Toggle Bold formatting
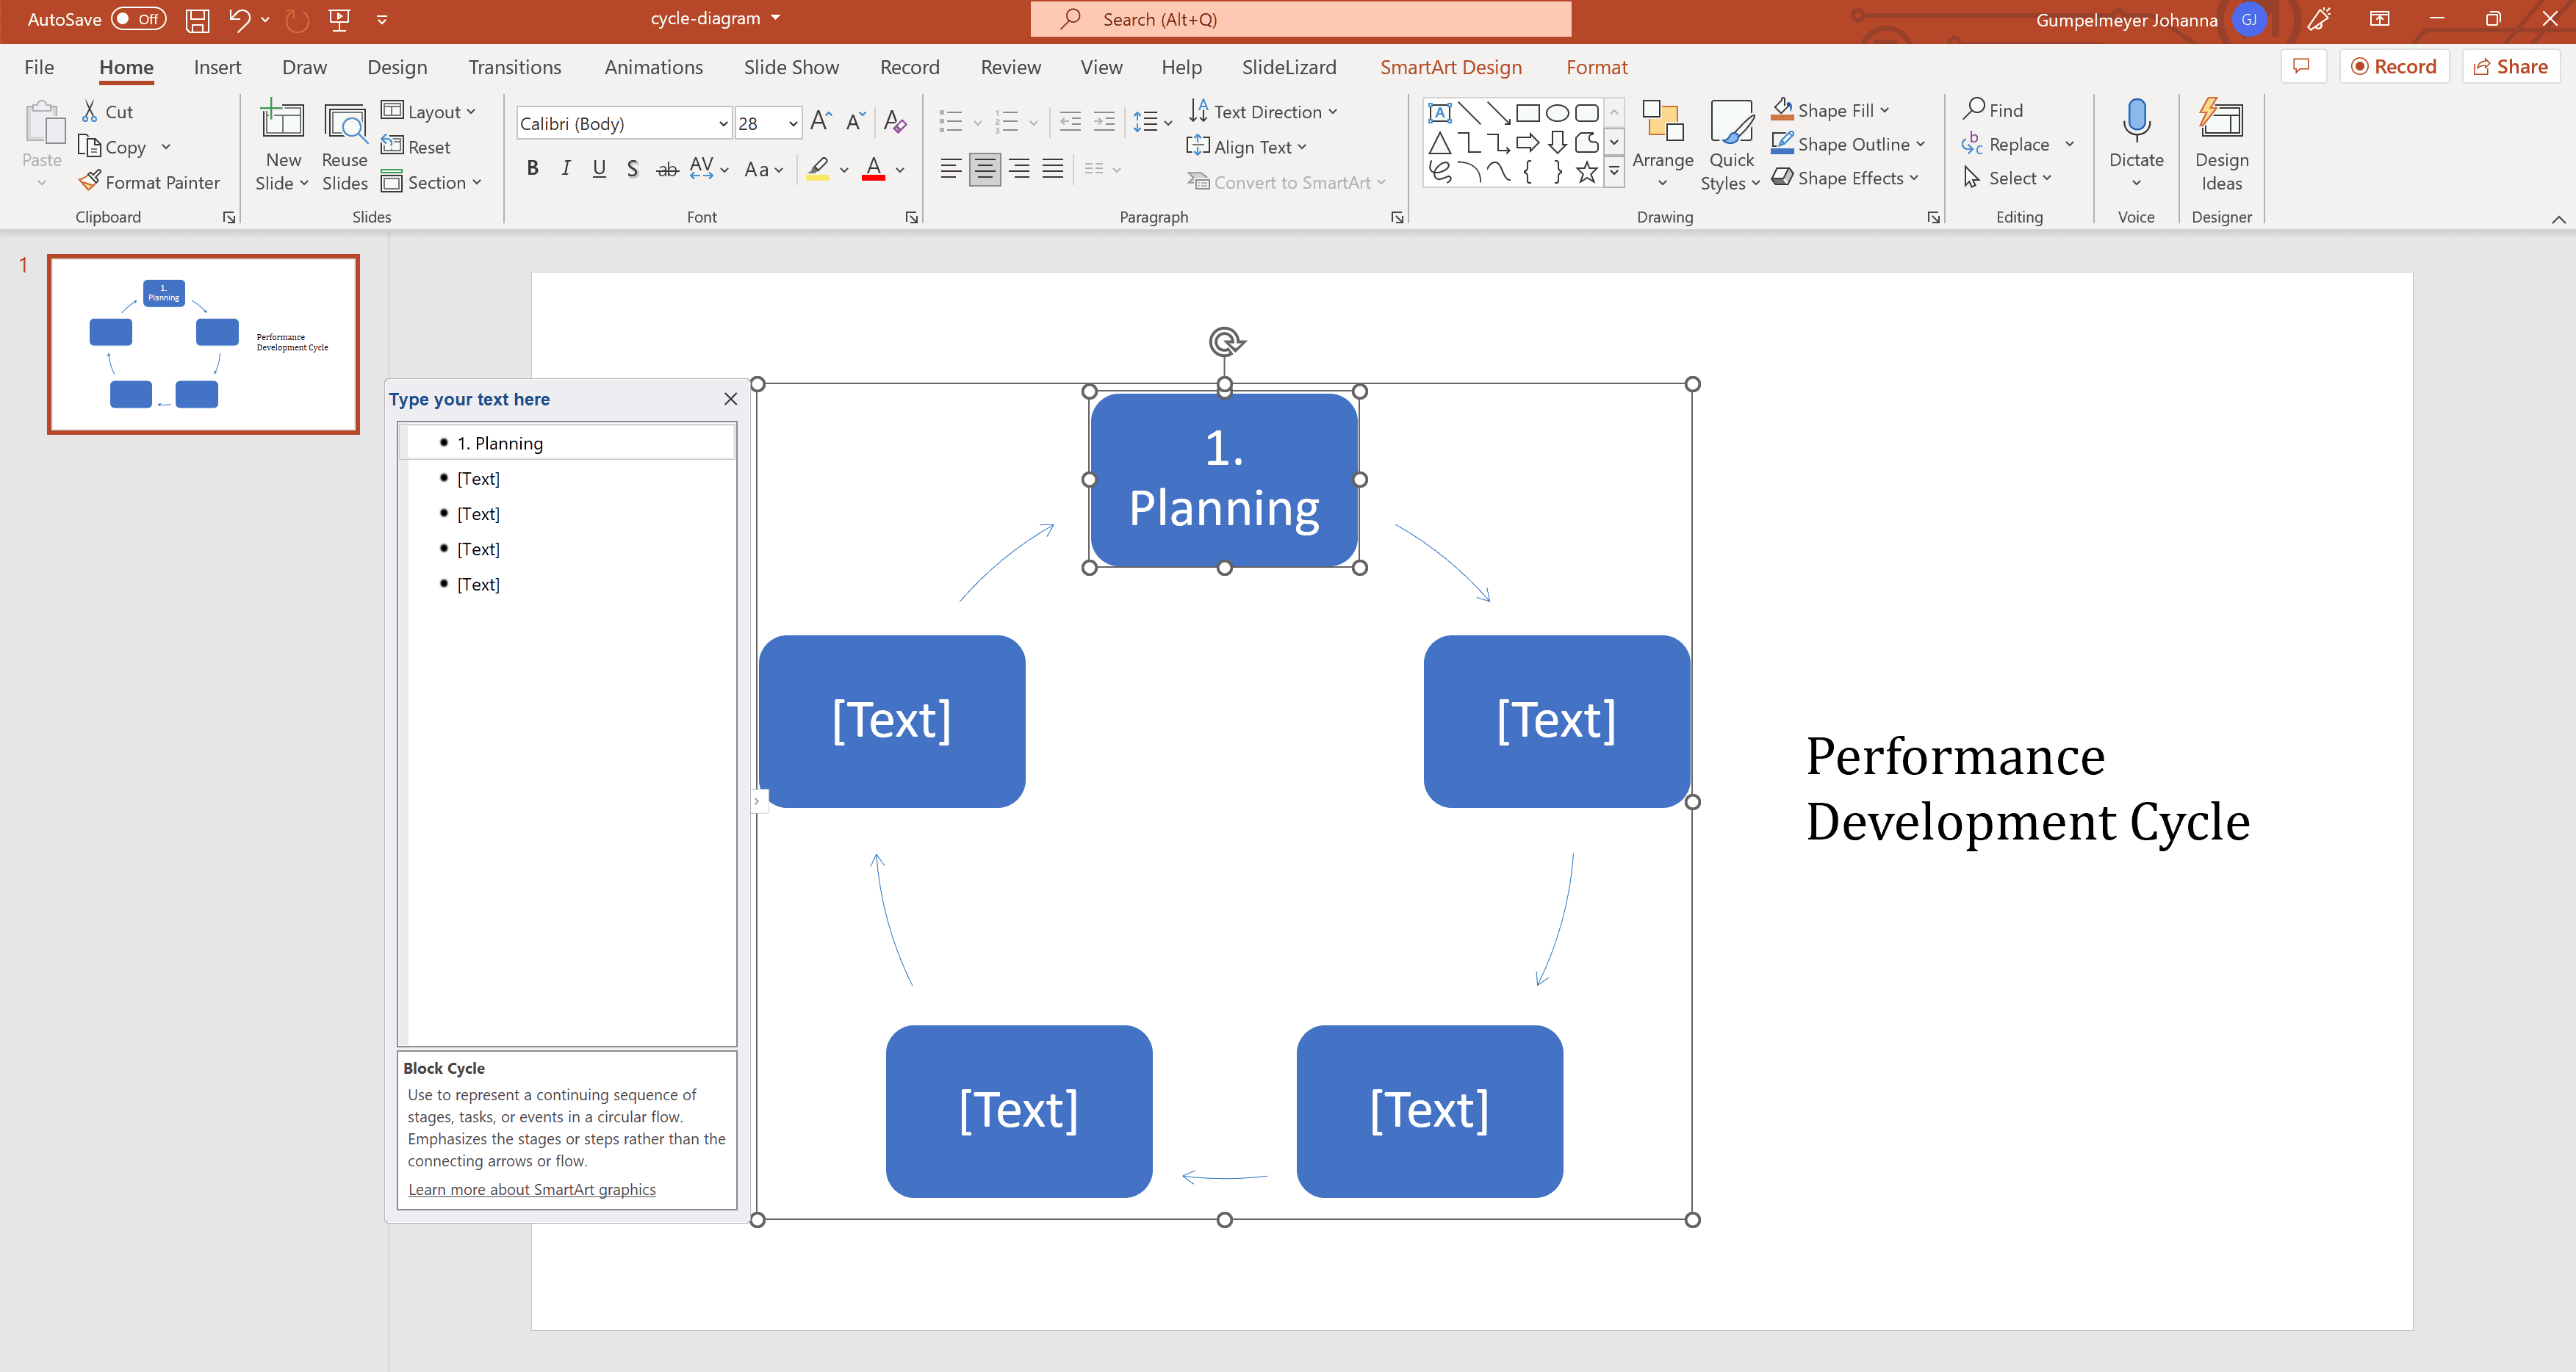The image size is (2576, 1372). (532, 169)
